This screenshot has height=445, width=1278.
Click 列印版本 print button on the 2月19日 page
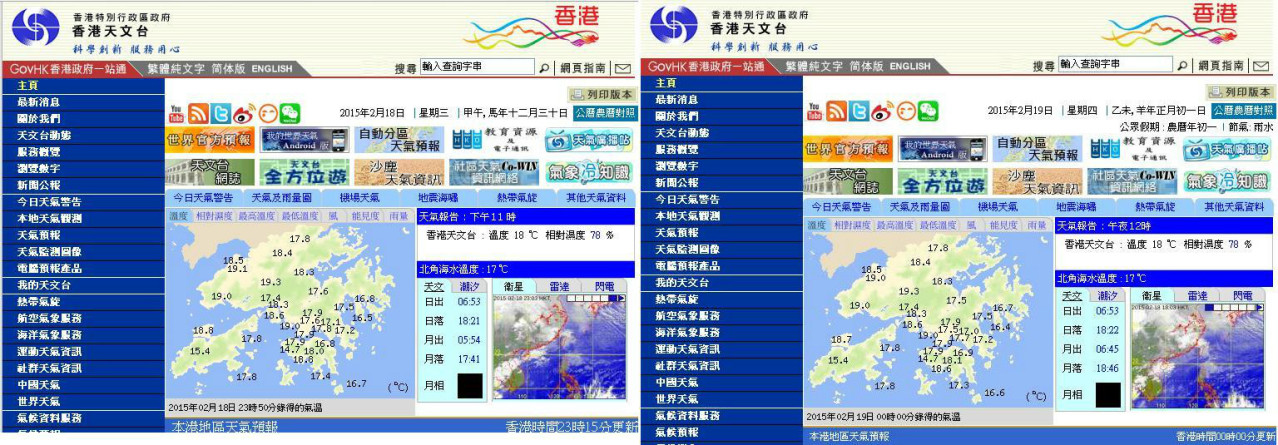coord(1241,92)
